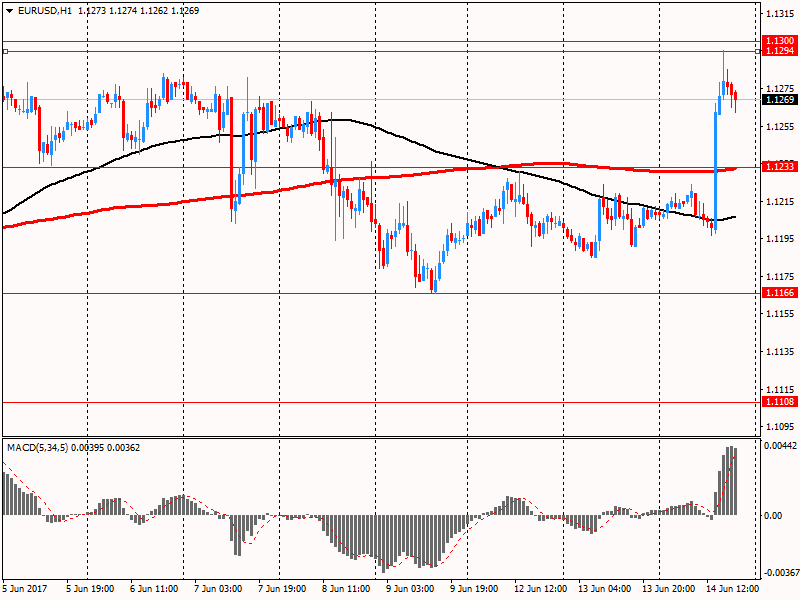Click the red 1.1166 level price tag
The width and height of the screenshot is (800, 600).
point(780,293)
